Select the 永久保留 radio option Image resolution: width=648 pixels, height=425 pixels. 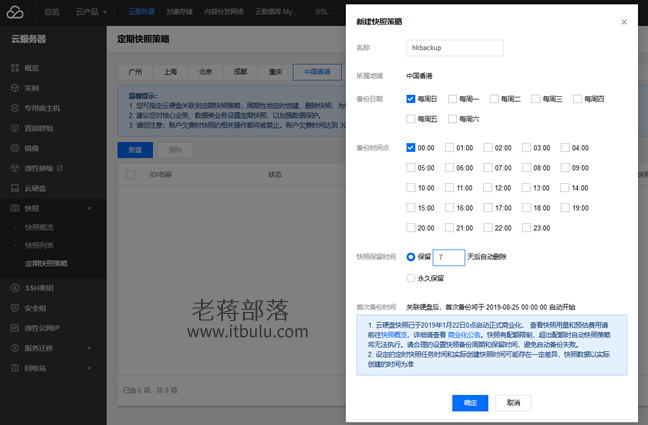410,278
